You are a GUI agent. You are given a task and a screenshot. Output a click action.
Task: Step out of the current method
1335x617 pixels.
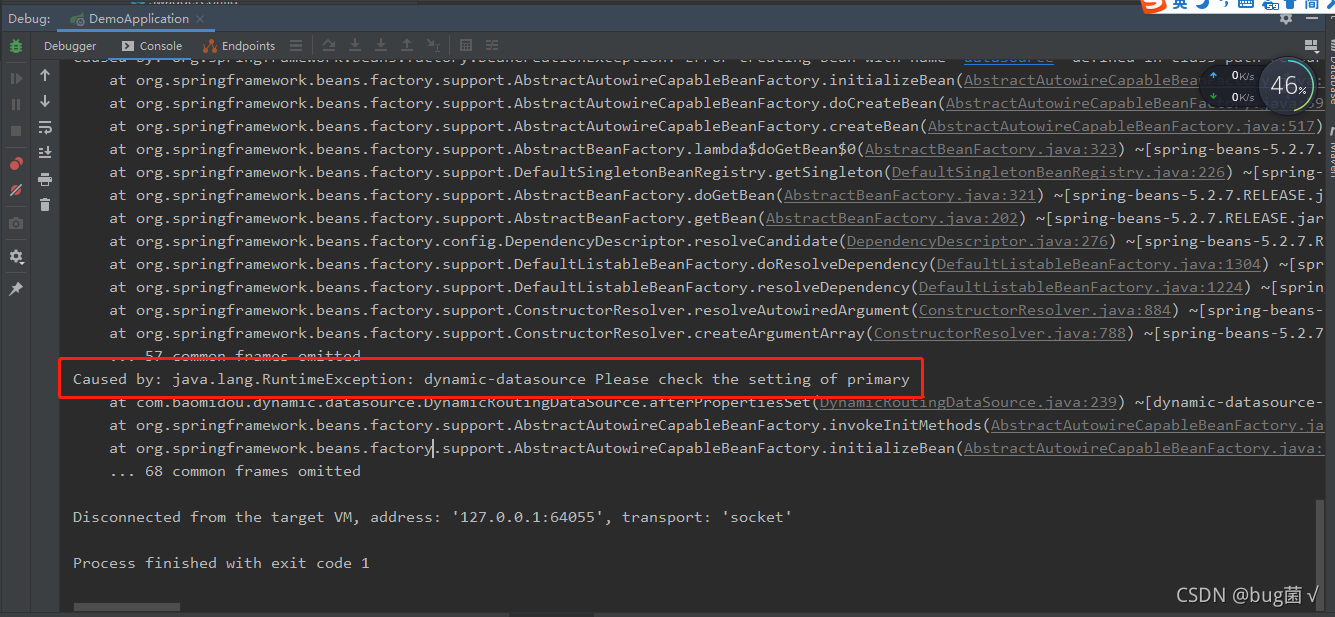[407, 45]
